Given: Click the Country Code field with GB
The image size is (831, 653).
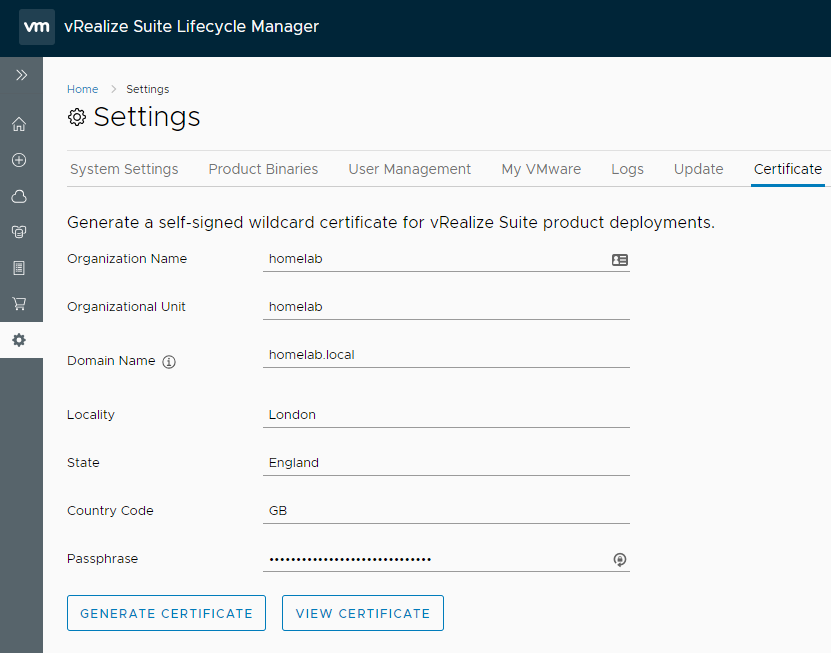Looking at the screenshot, I should point(446,511).
